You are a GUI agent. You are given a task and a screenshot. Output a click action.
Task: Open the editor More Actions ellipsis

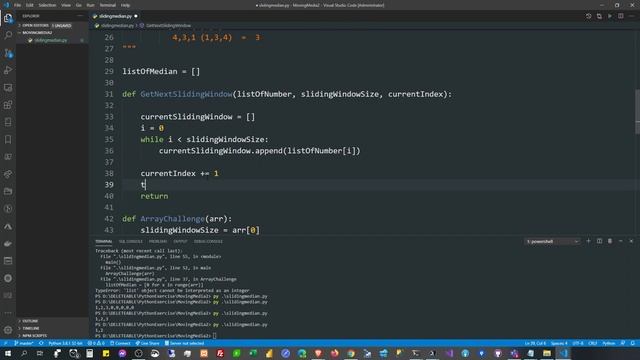(631, 16)
